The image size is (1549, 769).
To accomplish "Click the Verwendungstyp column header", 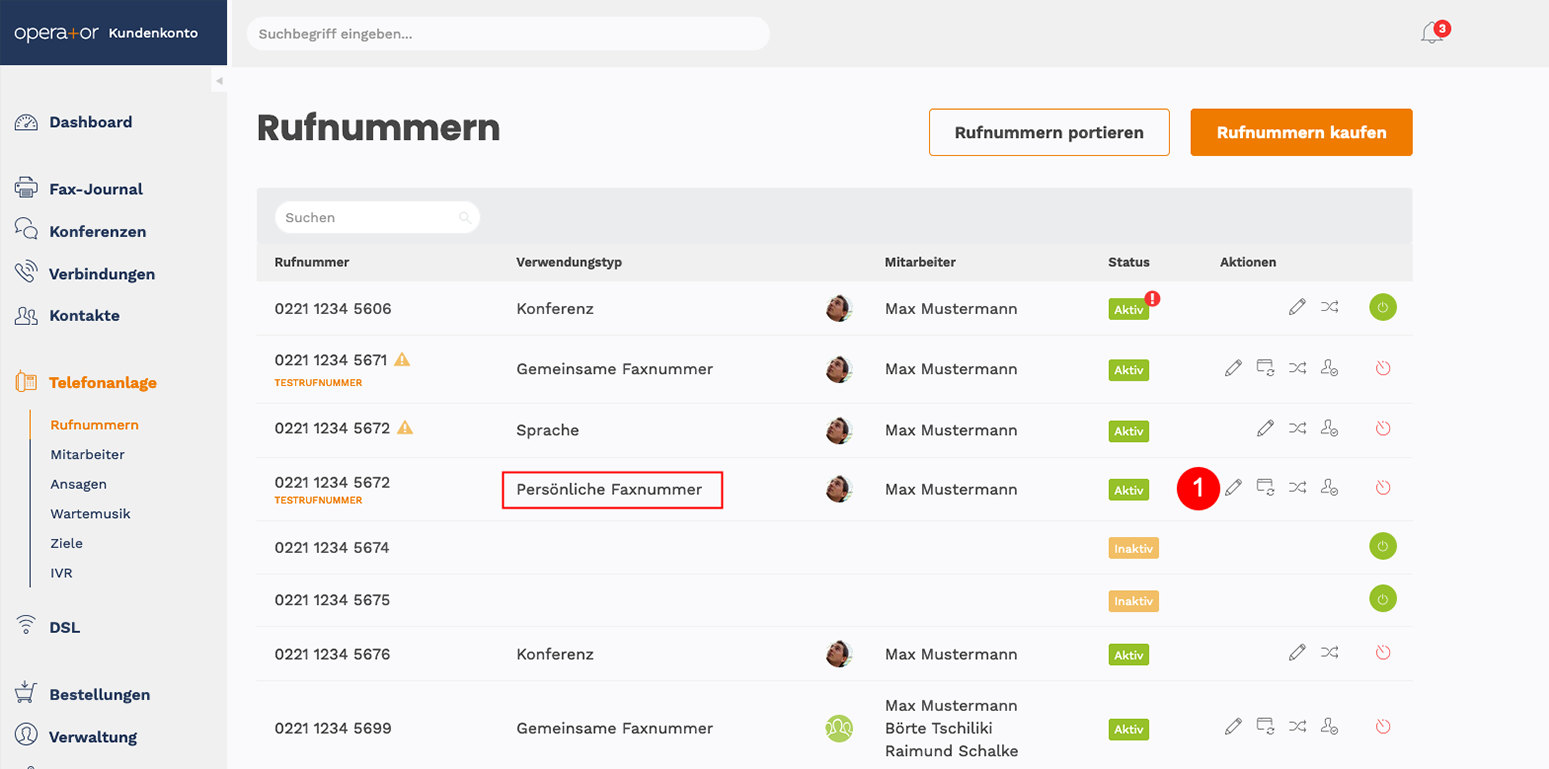I will [x=569, y=262].
